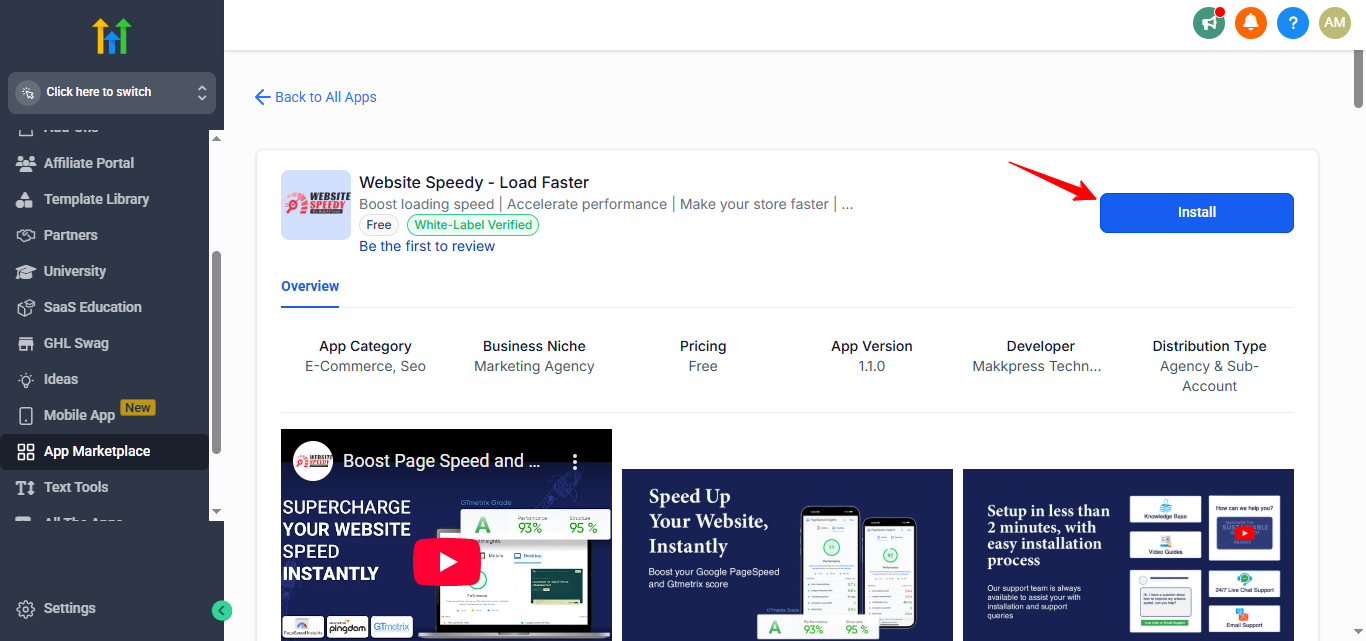This screenshot has width=1366, height=641.
Task: Click the App Version 1.1.0 value
Action: [x=872, y=366]
